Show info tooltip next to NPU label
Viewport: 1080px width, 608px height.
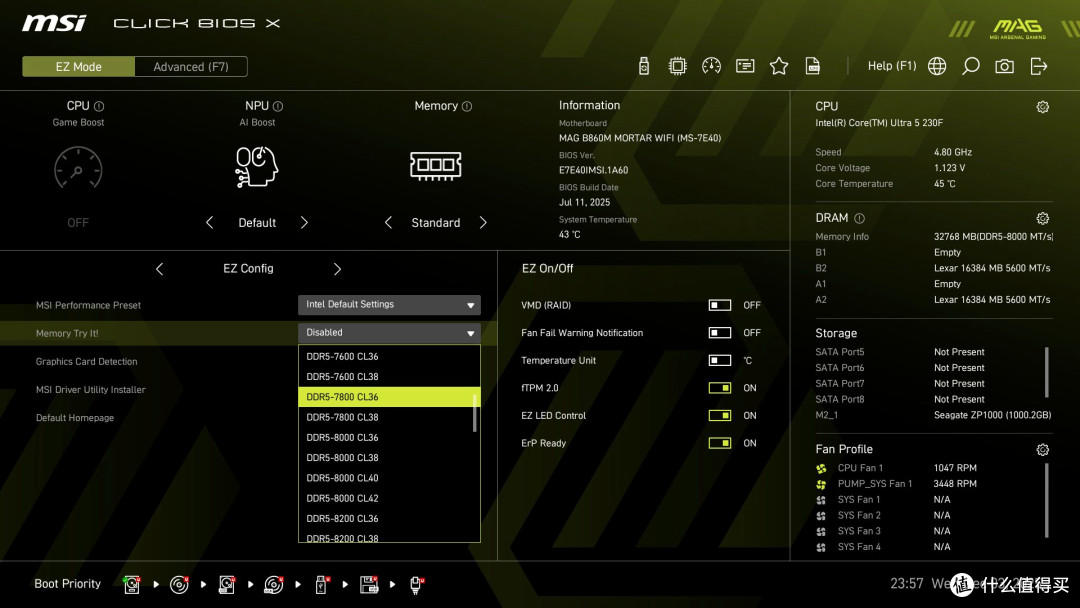click(x=278, y=106)
